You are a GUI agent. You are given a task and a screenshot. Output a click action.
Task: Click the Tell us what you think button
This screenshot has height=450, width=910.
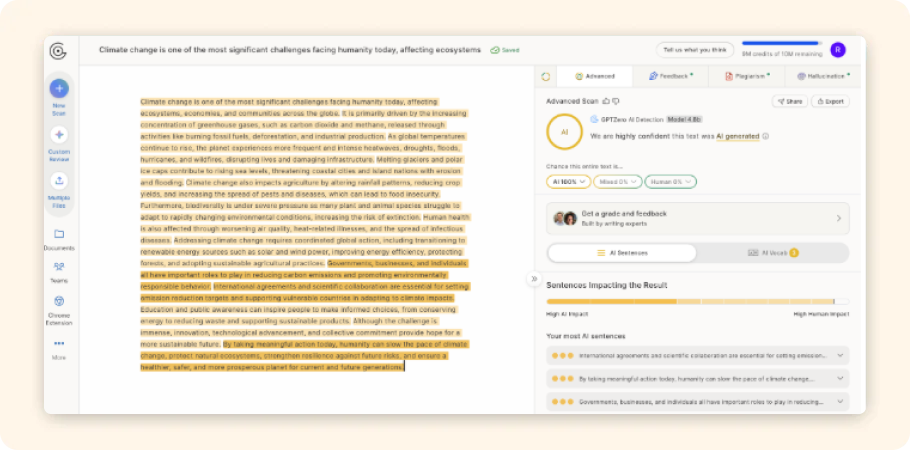click(x=695, y=50)
